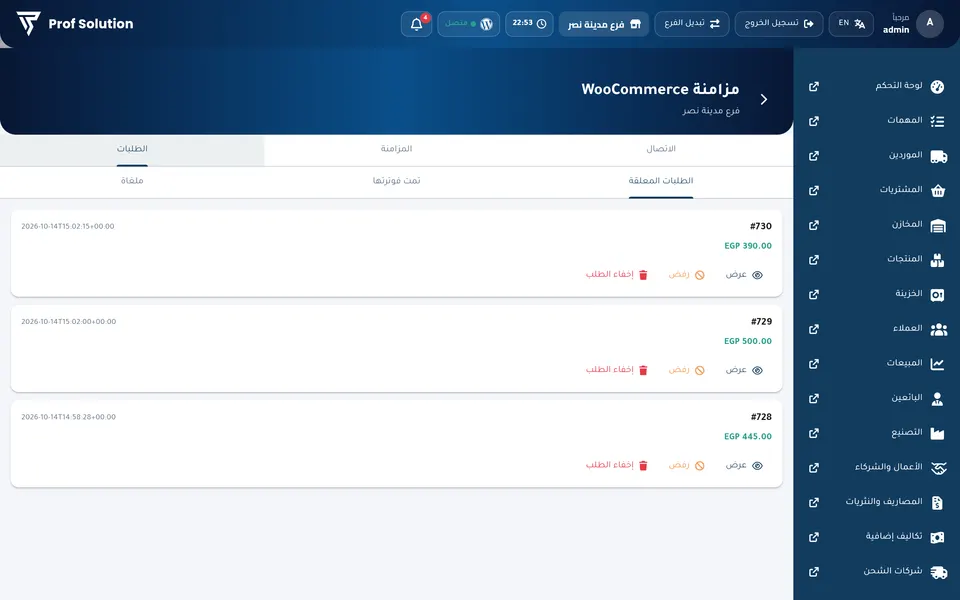This screenshot has width=960, height=600.
Task: View order #728 using عرض
Action: [744, 466]
